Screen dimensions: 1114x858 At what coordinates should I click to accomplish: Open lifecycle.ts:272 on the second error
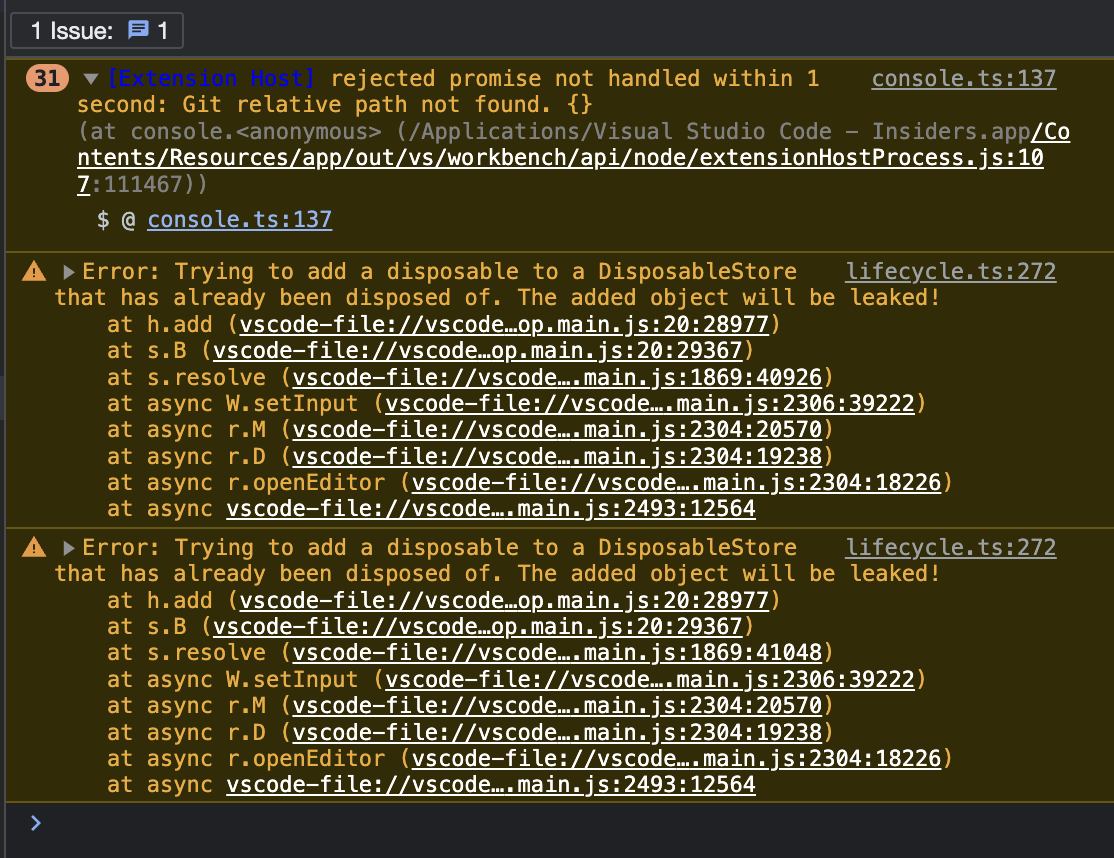coord(950,546)
